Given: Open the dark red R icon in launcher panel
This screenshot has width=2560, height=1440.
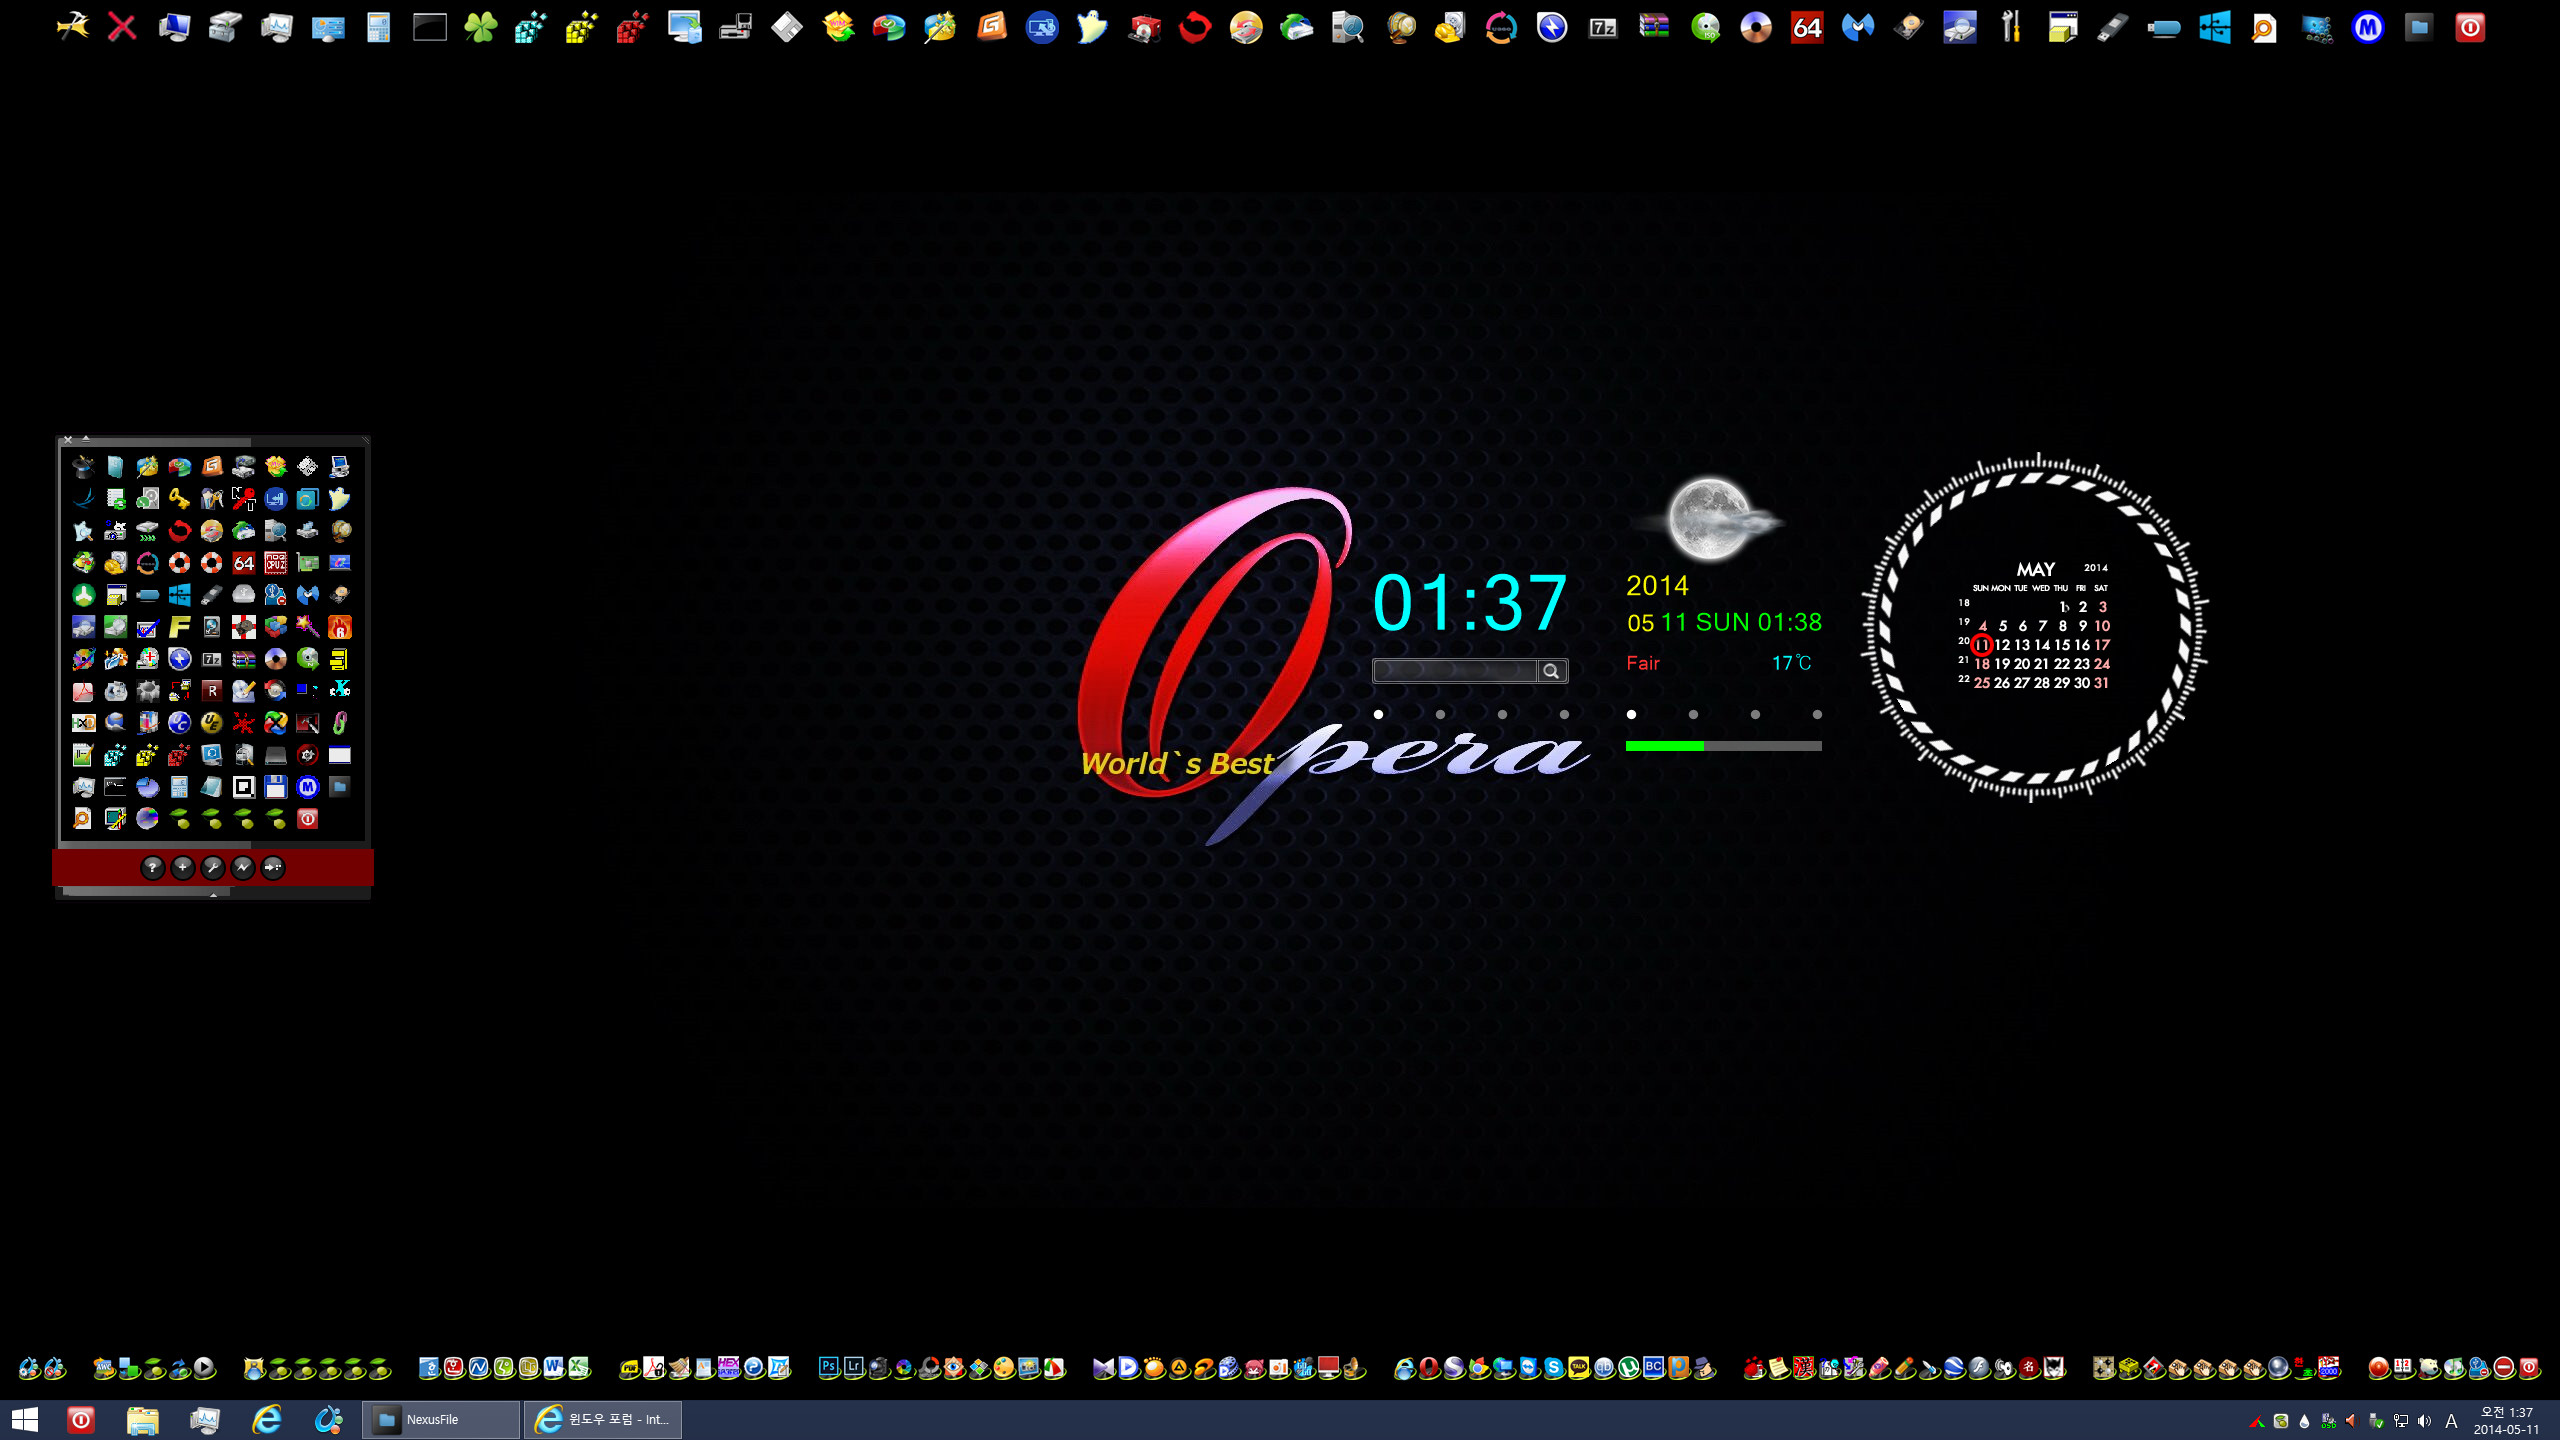Looking at the screenshot, I should coord(211,690).
